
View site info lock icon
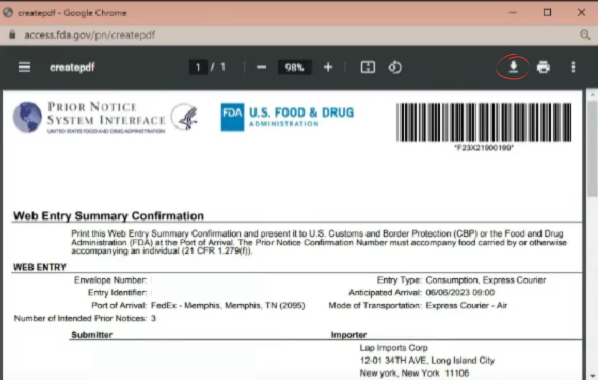click(x=12, y=35)
